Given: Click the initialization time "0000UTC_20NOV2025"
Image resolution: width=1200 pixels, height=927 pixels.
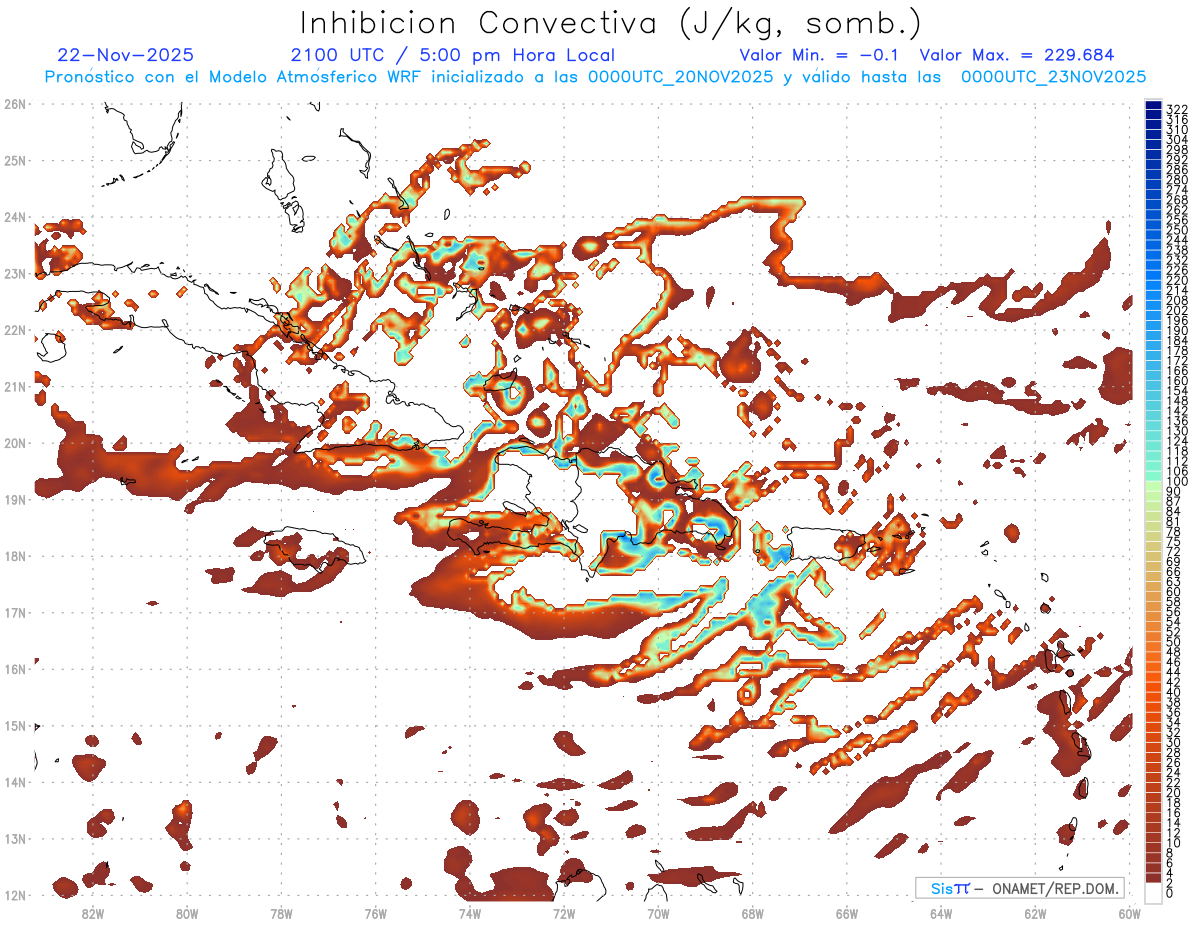Looking at the screenshot, I should 680,77.
